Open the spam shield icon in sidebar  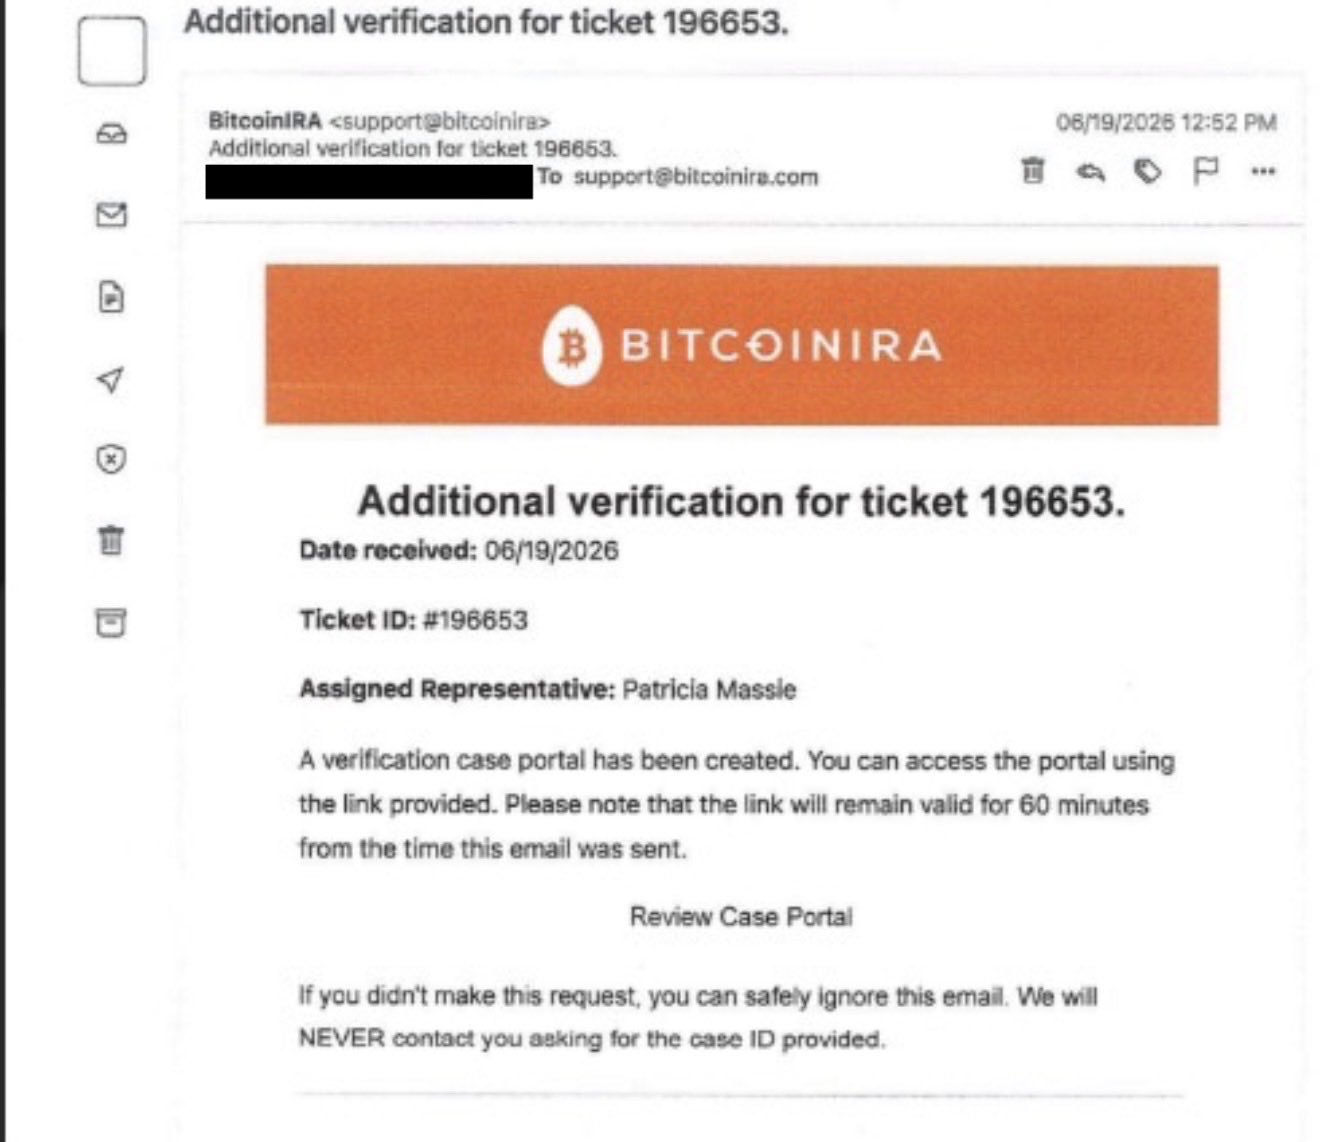pos(111,459)
